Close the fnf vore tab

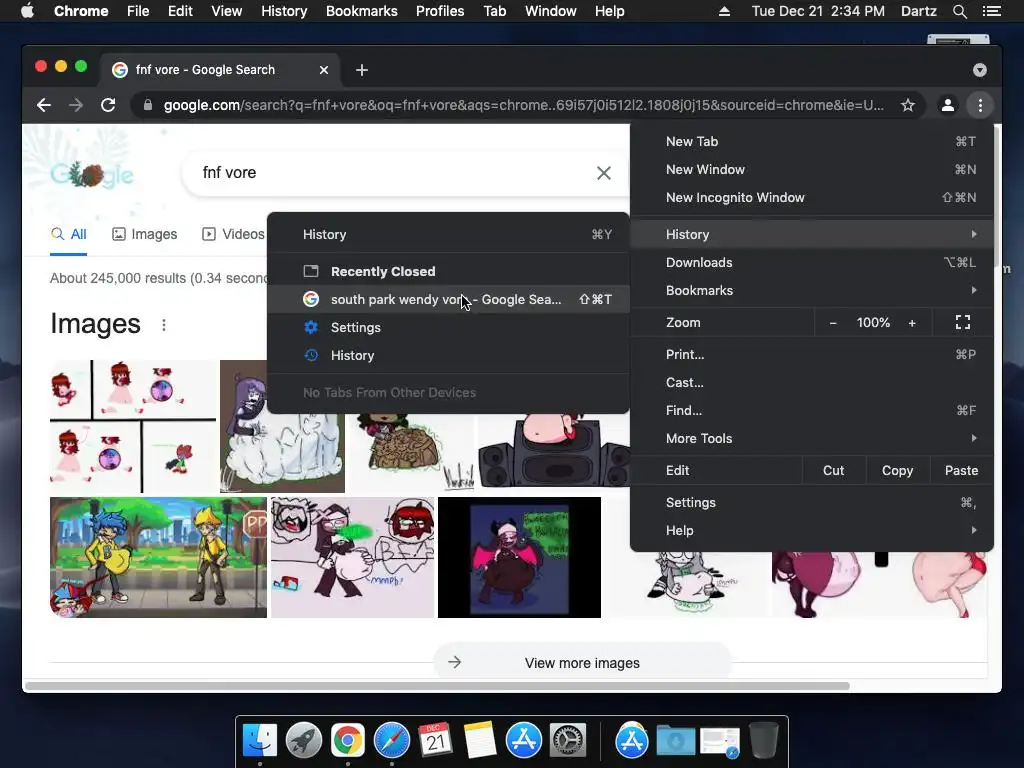pos(323,70)
